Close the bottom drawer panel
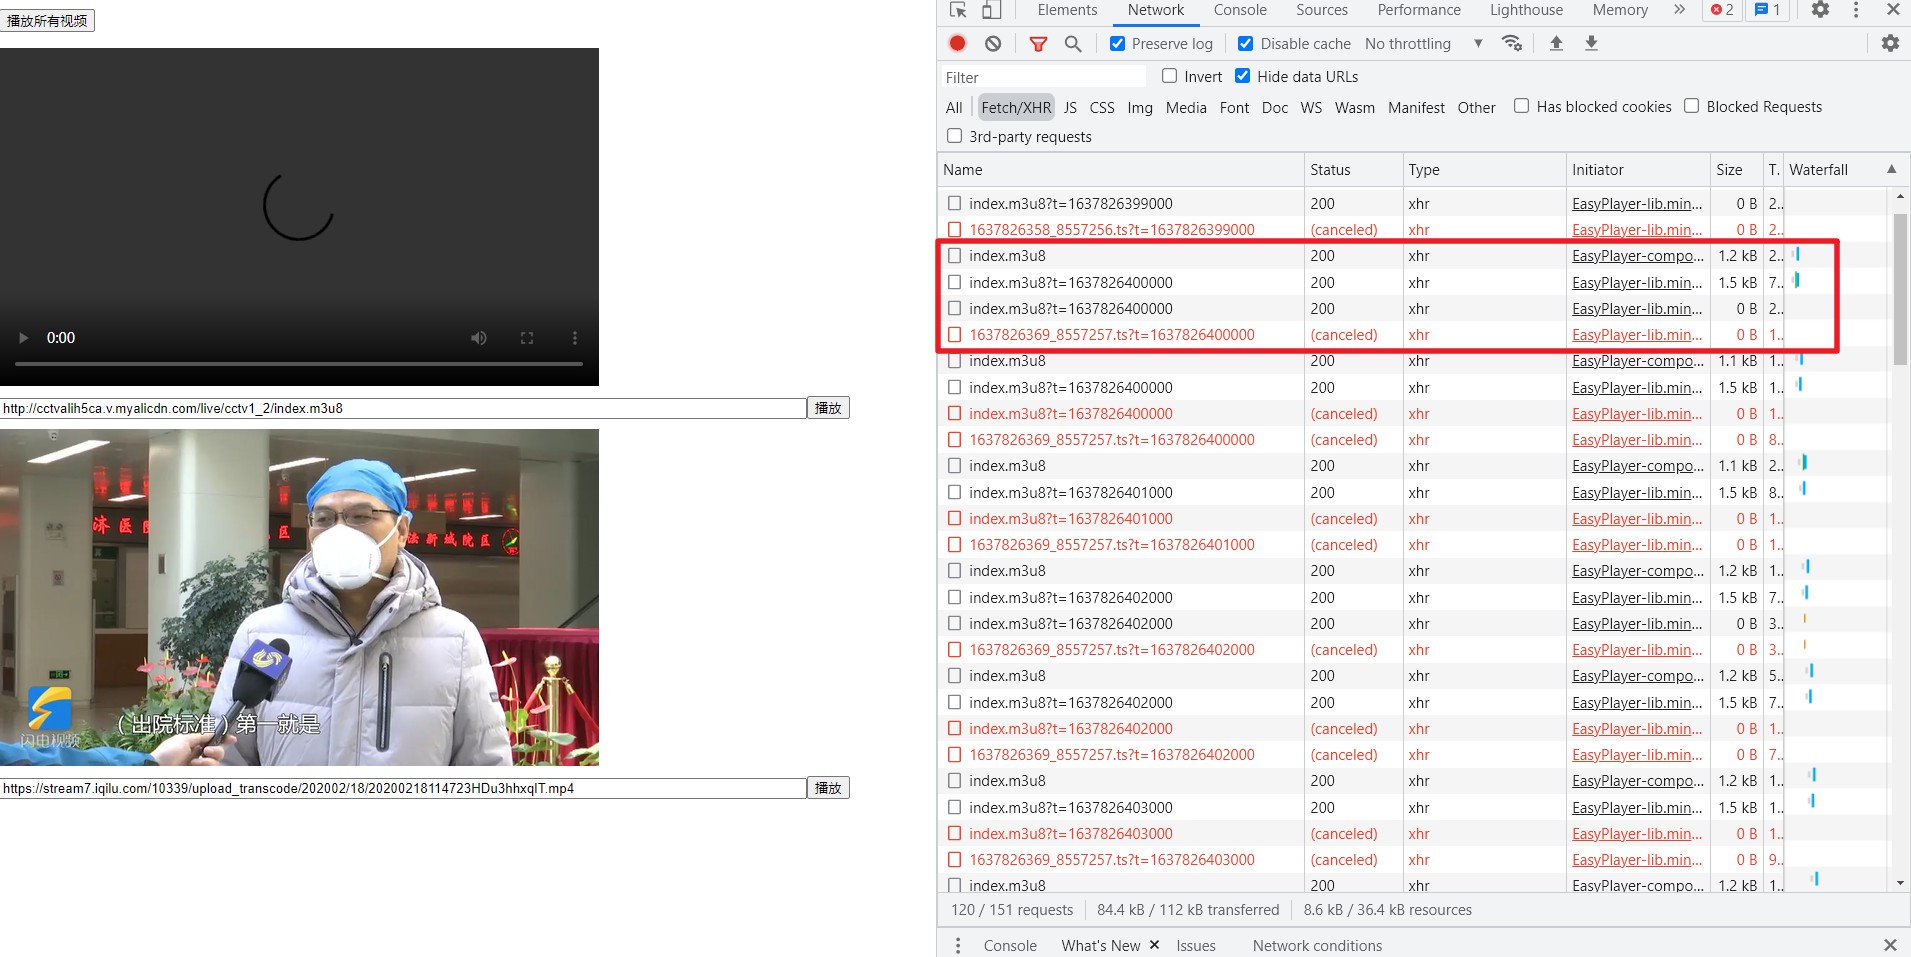Viewport: 1911px width, 957px height. [1890, 945]
